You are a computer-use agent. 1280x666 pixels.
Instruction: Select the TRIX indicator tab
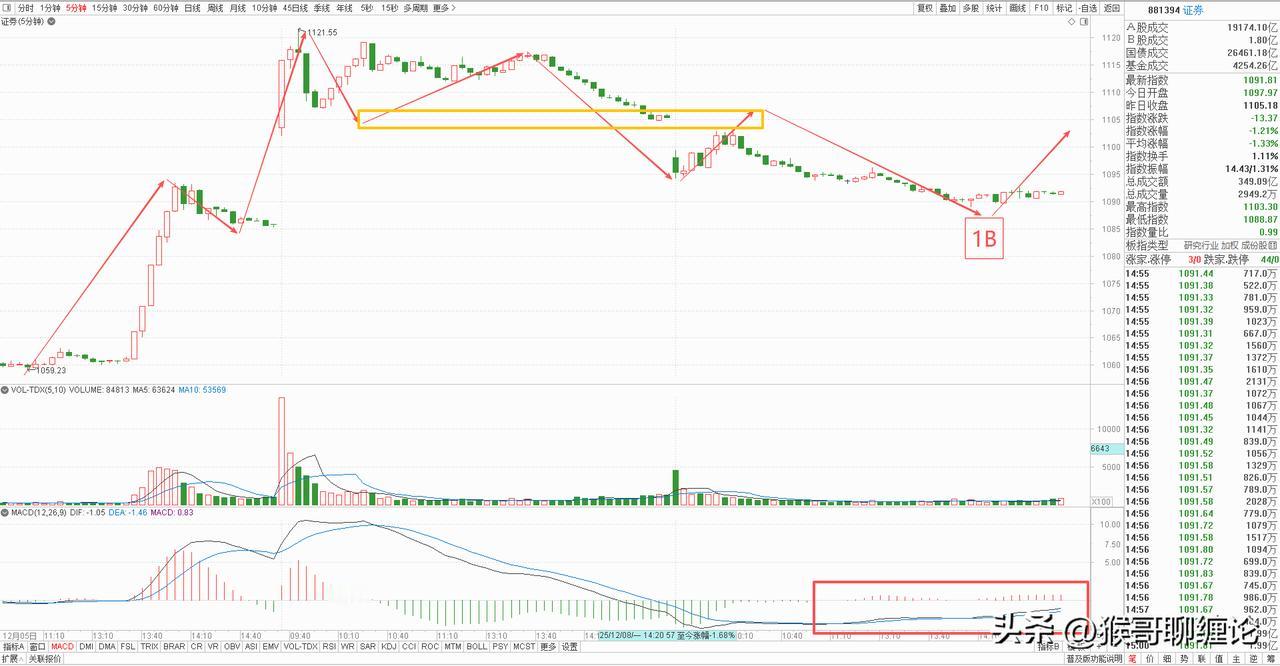(149, 647)
